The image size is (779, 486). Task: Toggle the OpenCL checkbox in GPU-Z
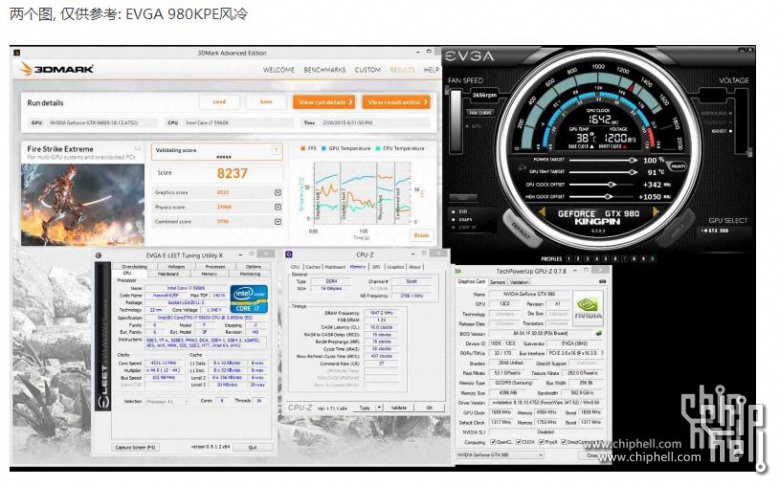tap(493, 442)
